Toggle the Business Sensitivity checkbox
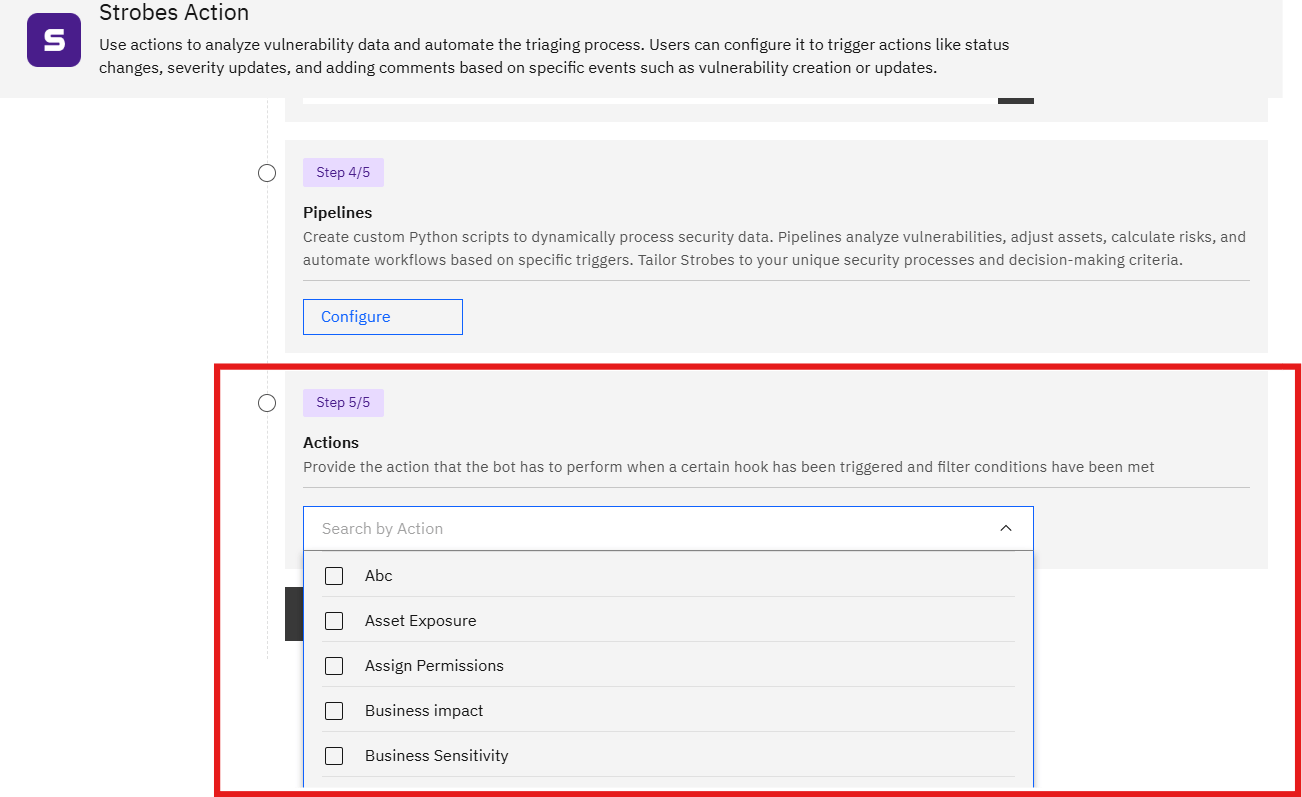Viewport: 1302px width, 797px height. click(x=334, y=756)
